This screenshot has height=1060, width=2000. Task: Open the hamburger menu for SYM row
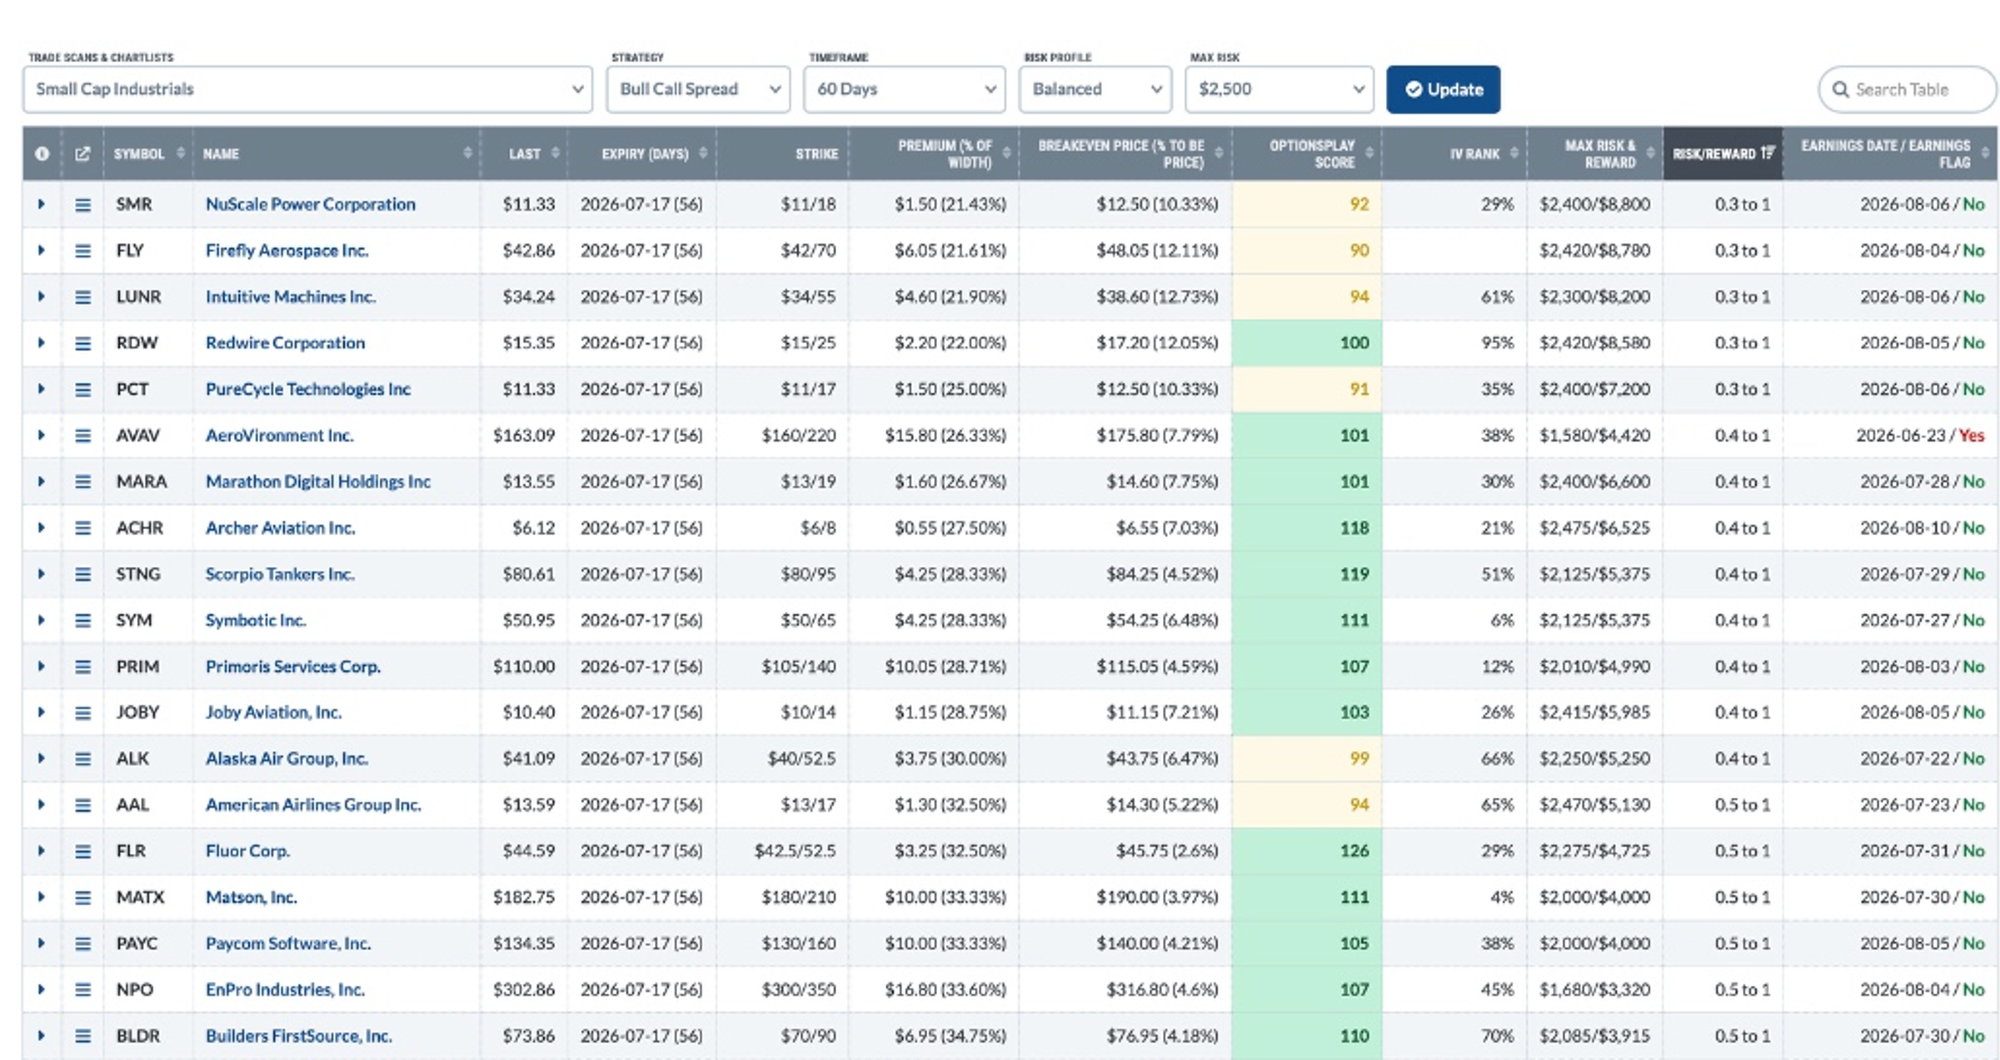(83, 620)
